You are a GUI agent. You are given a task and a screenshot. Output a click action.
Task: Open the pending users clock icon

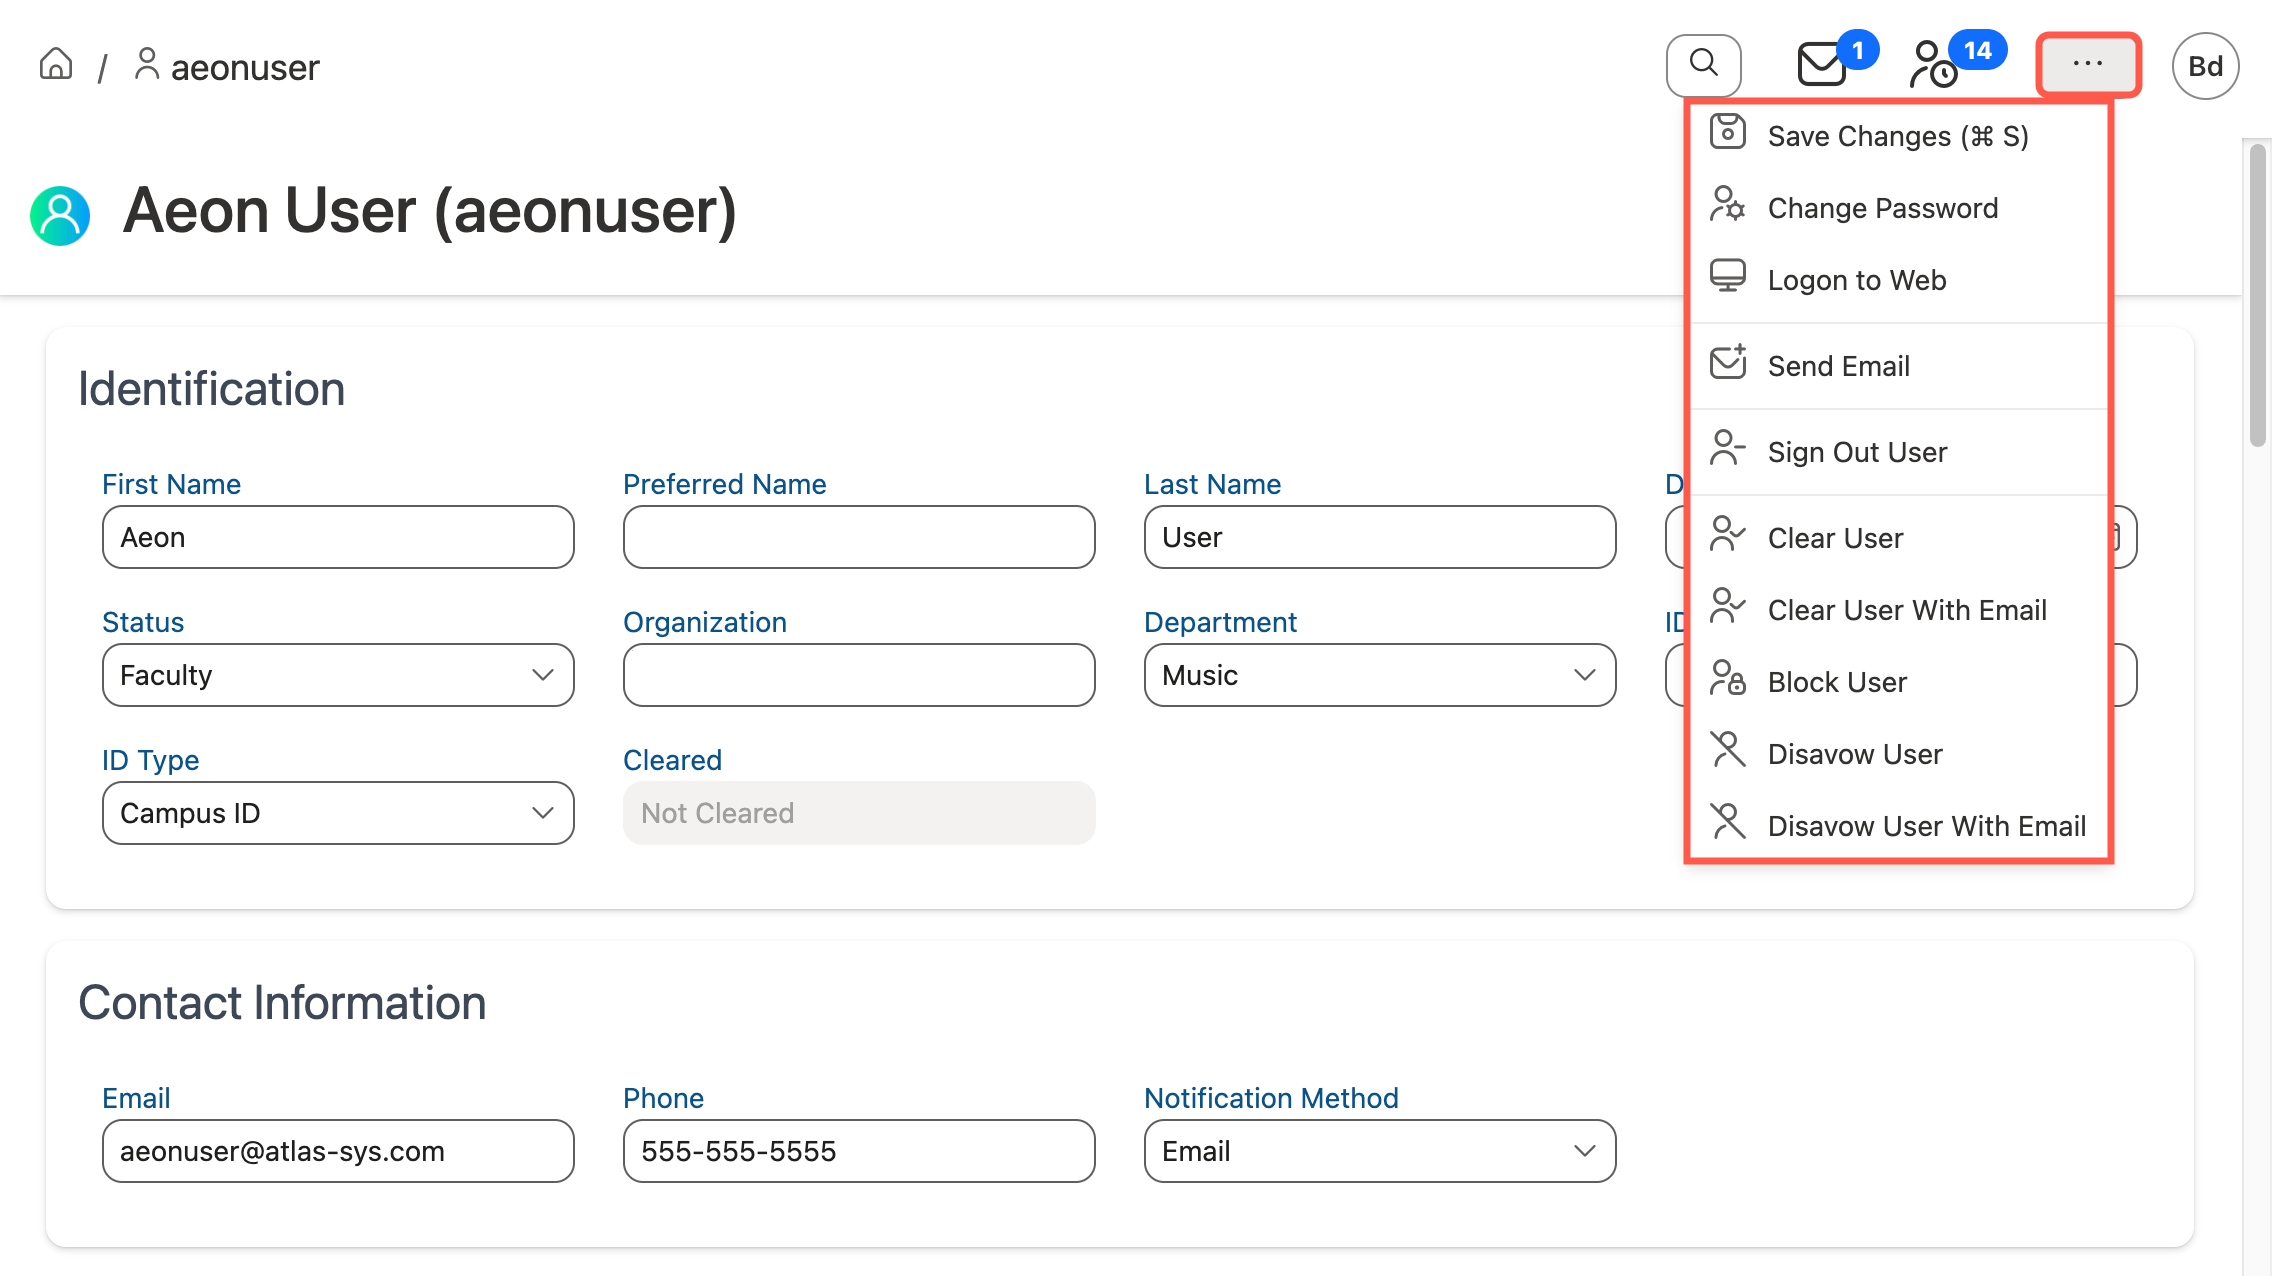(1933, 65)
